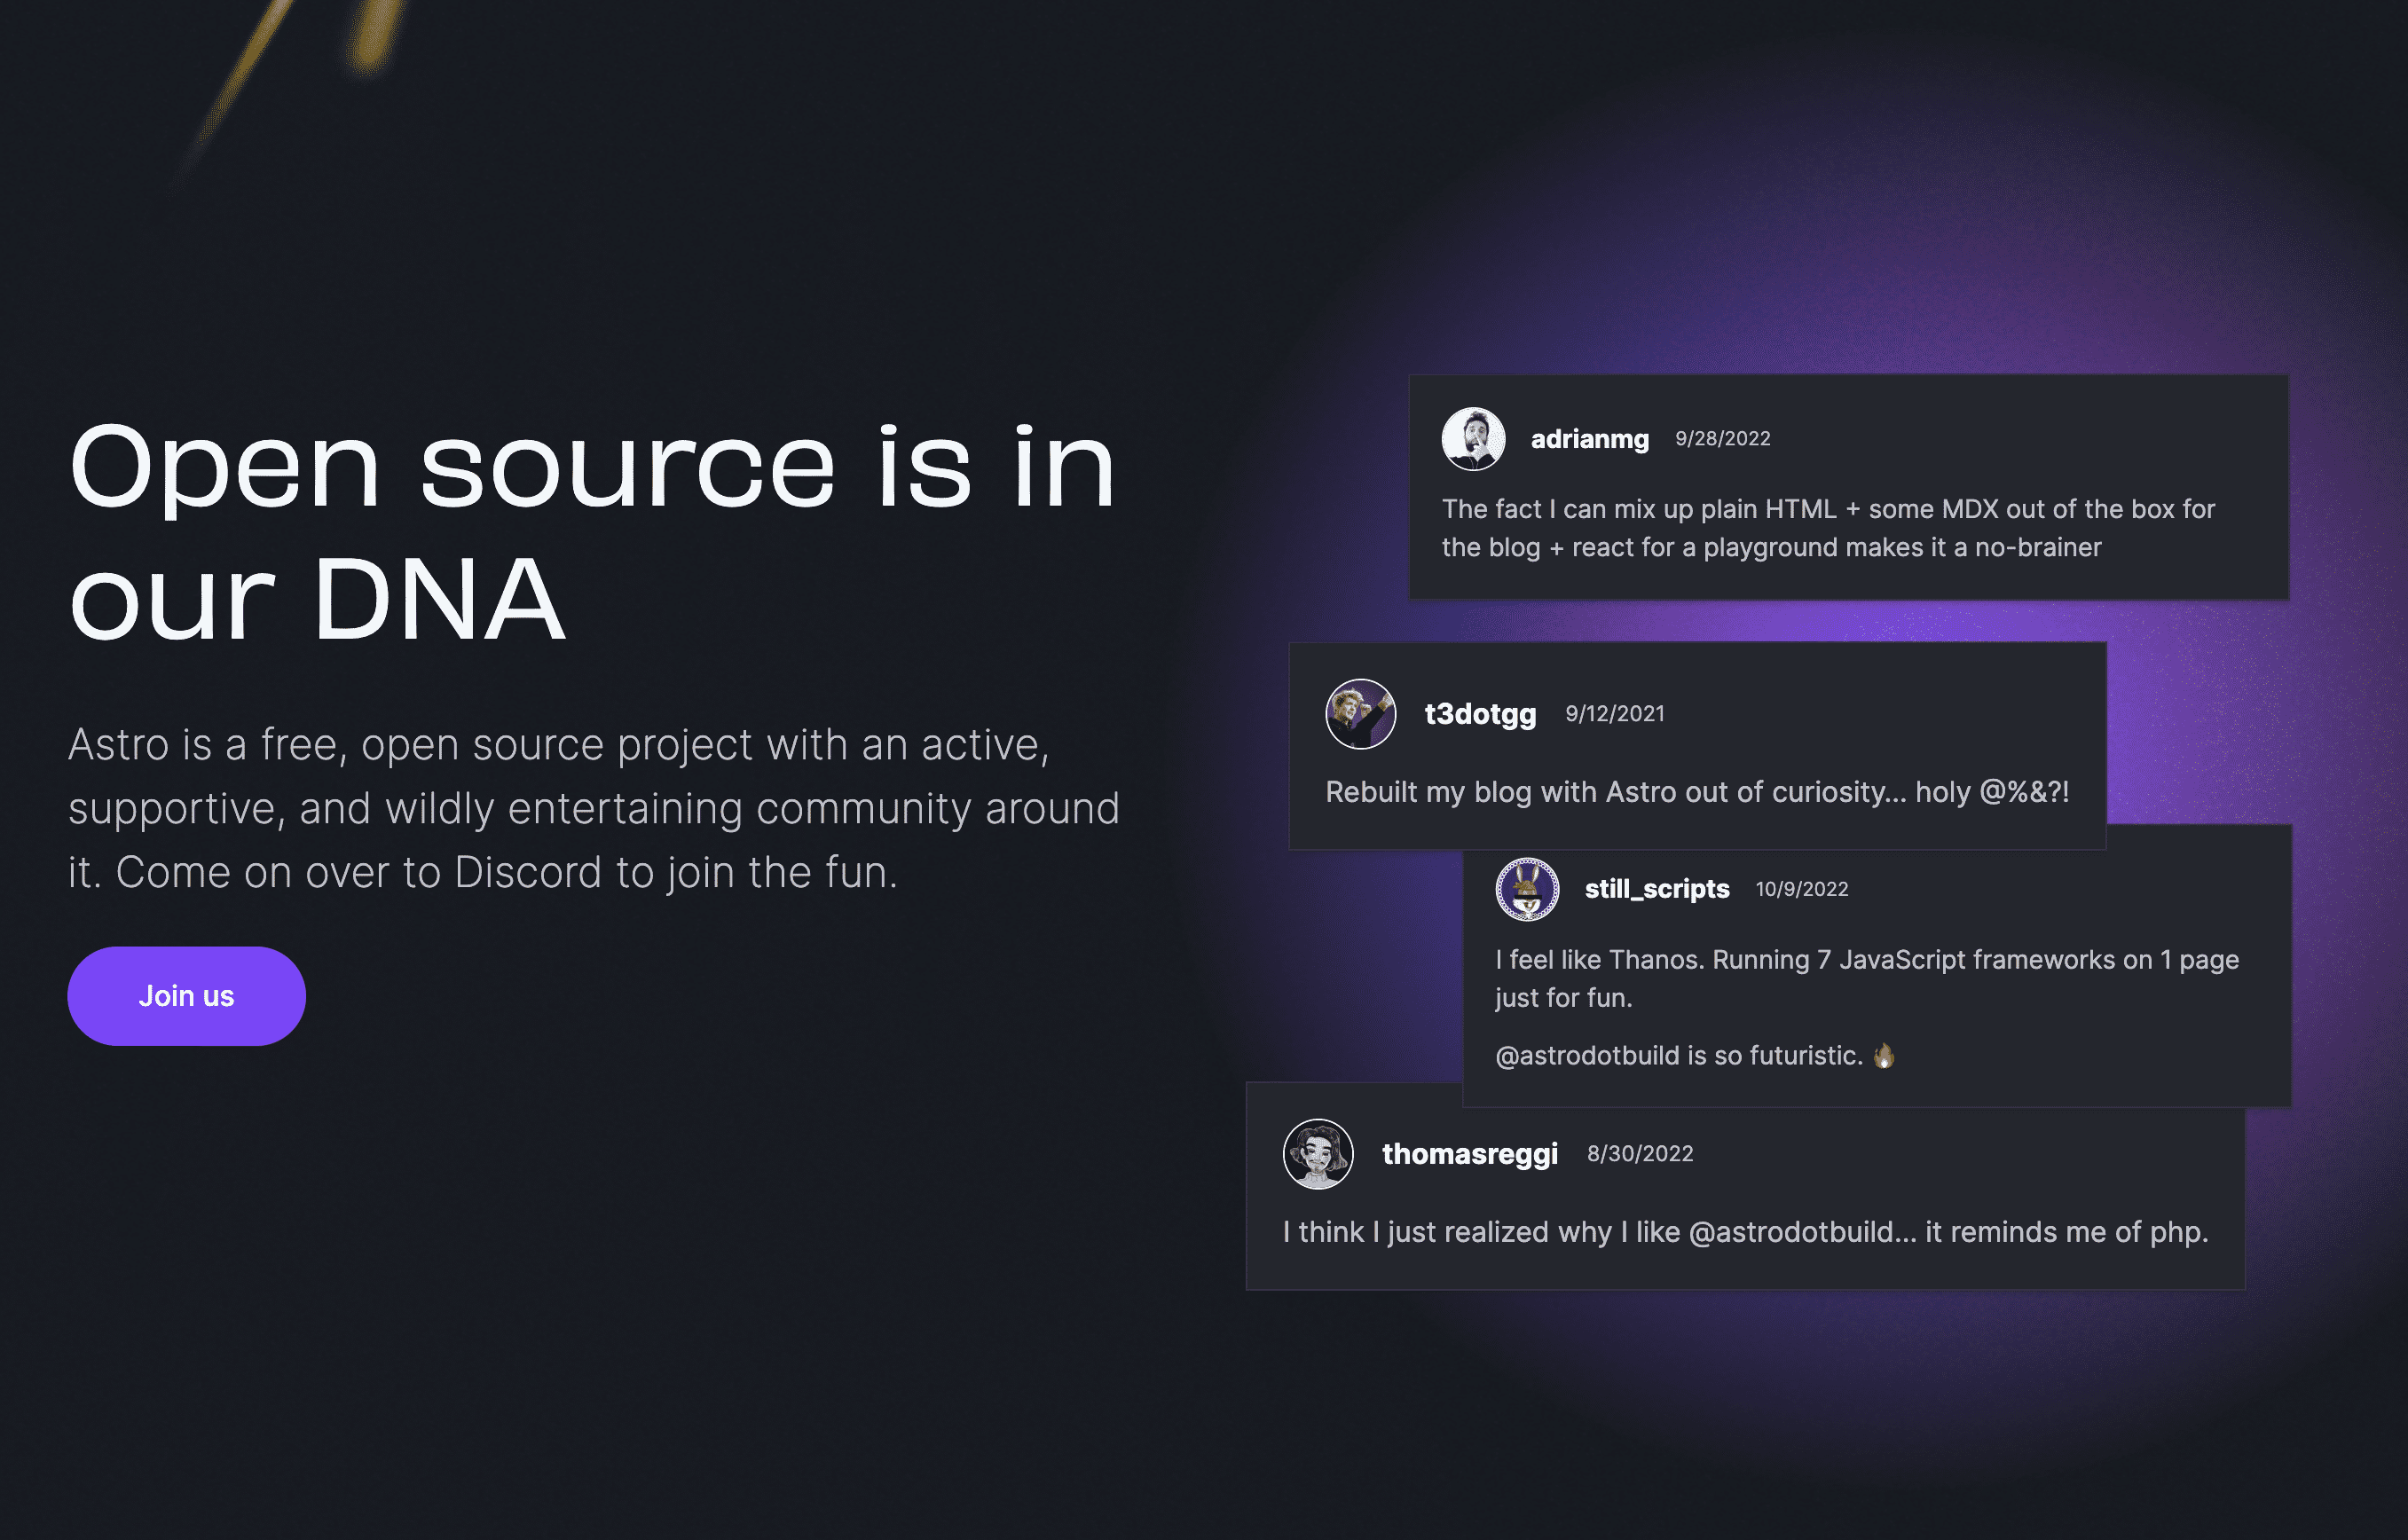This screenshot has width=2408, height=1540.
Task: Click the 10/9/2022 date on still_scripts' post
Action: click(x=1802, y=889)
